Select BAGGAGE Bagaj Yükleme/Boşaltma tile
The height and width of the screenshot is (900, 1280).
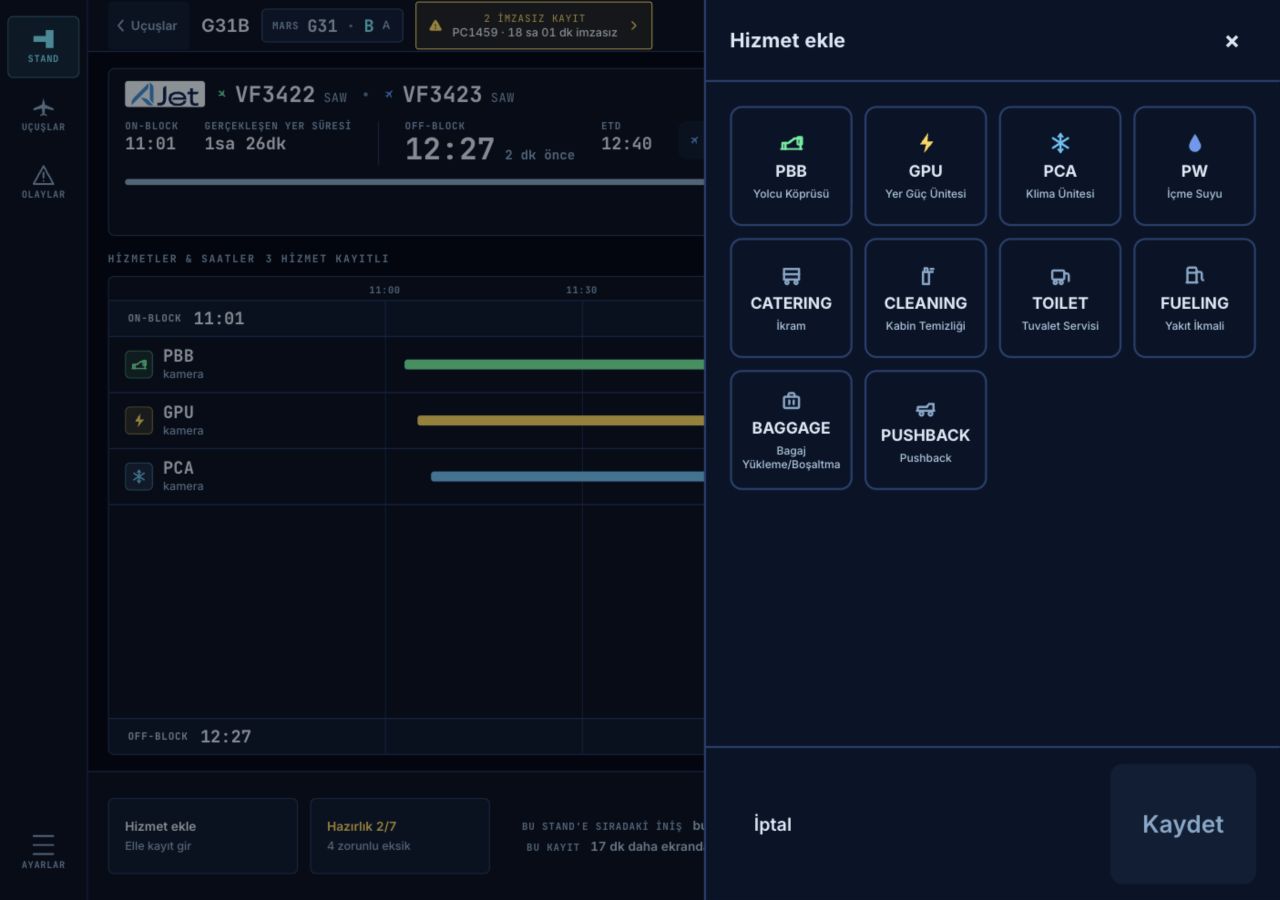791,430
